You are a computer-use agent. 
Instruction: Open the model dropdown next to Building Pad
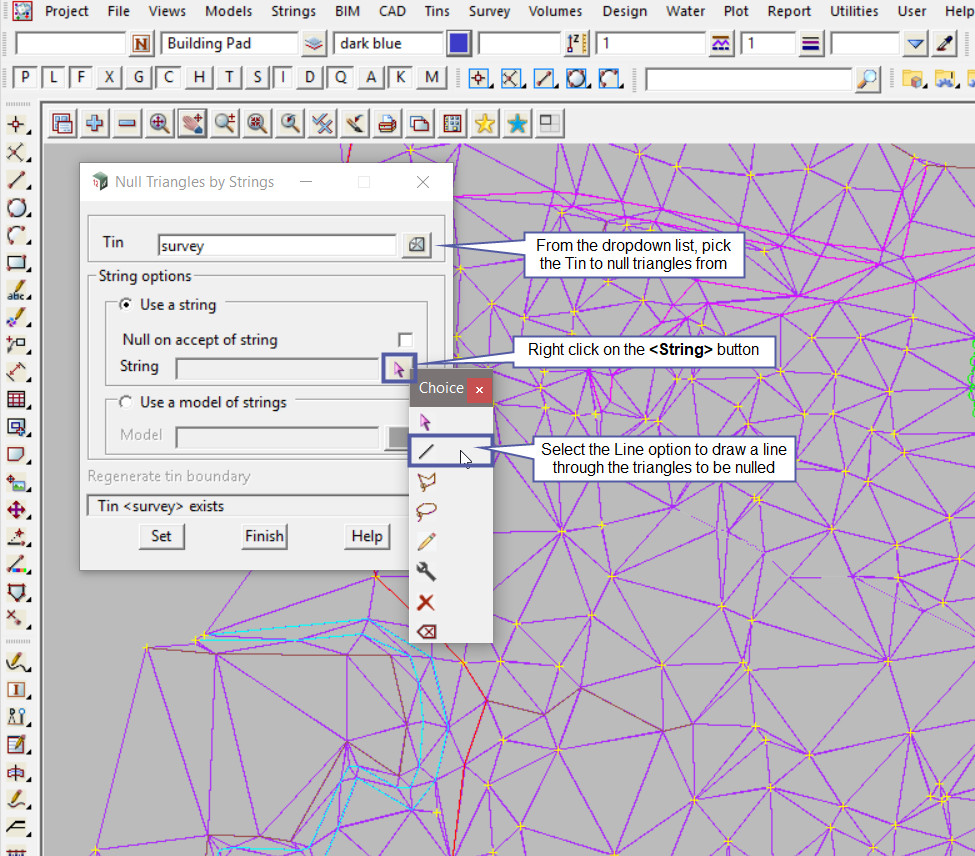[314, 44]
